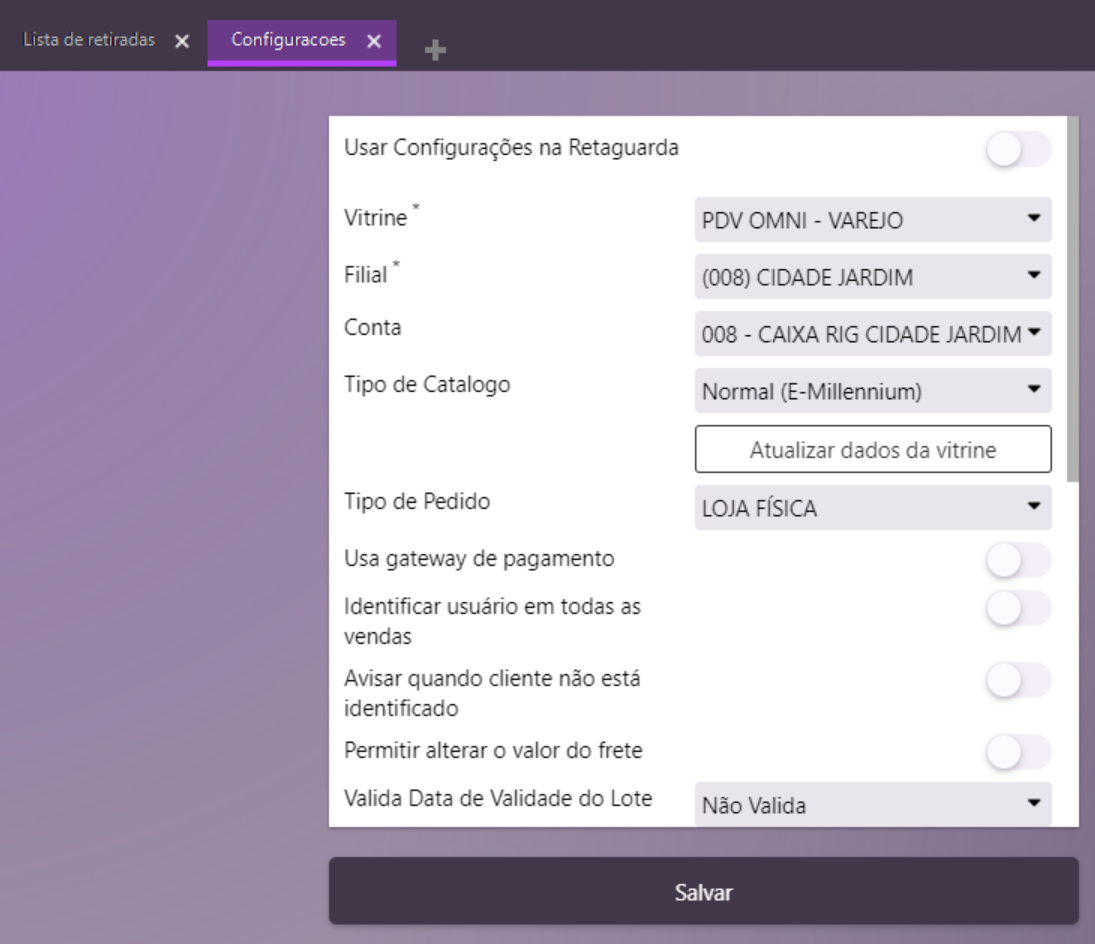The height and width of the screenshot is (944, 1095).
Task: Add a new tab with plus icon
Action: (x=434, y=51)
